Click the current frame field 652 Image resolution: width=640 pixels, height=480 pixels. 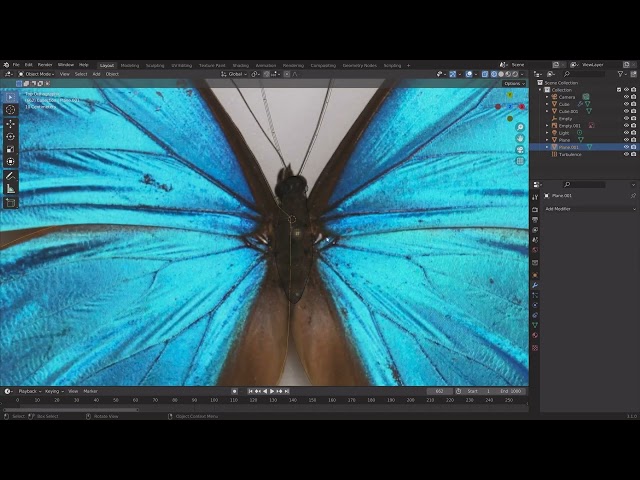tap(439, 391)
